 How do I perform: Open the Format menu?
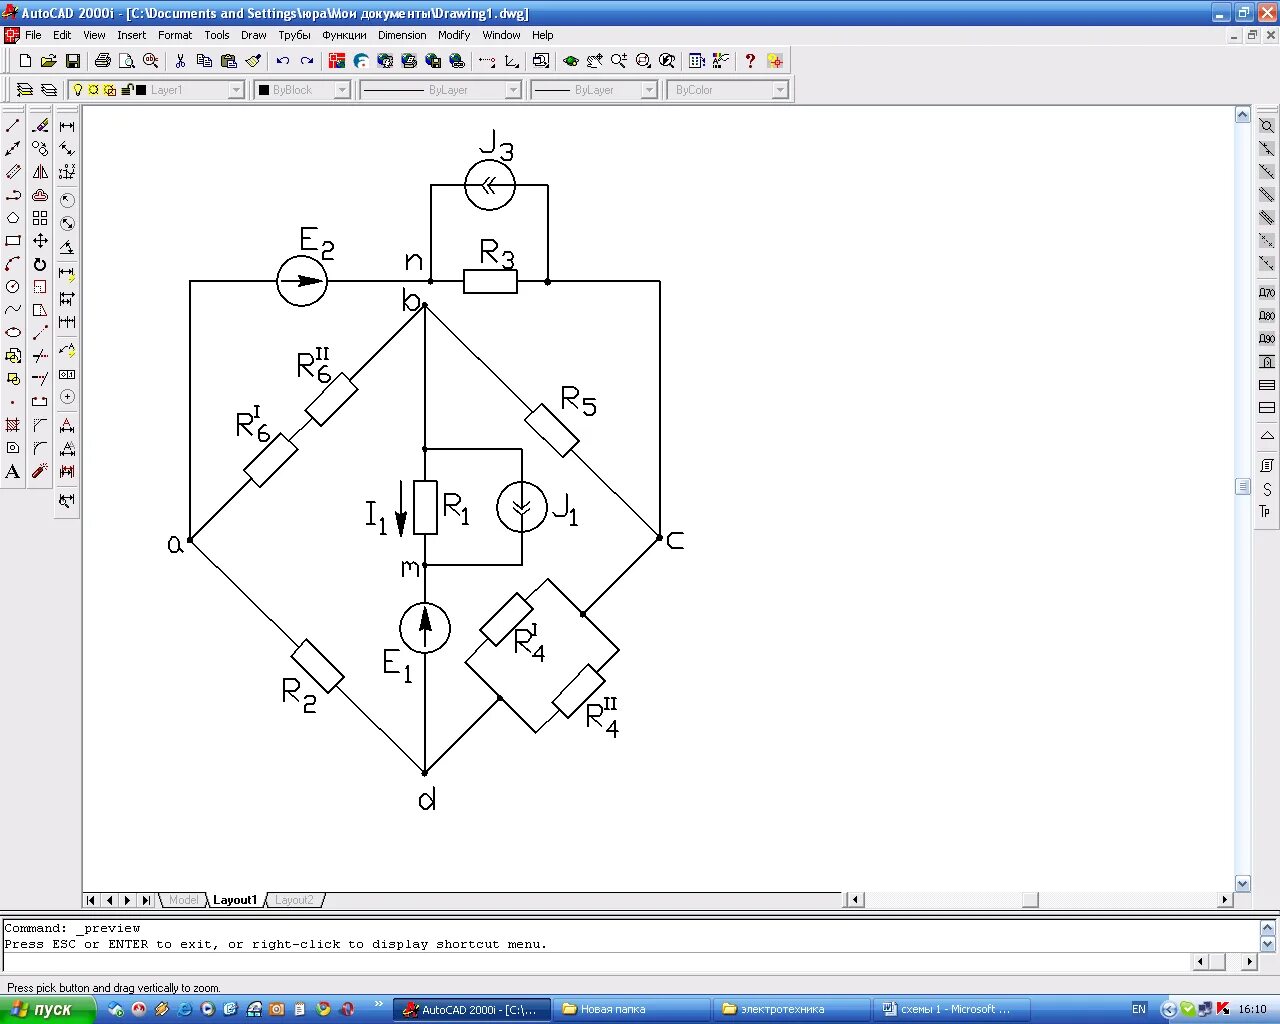[175, 35]
